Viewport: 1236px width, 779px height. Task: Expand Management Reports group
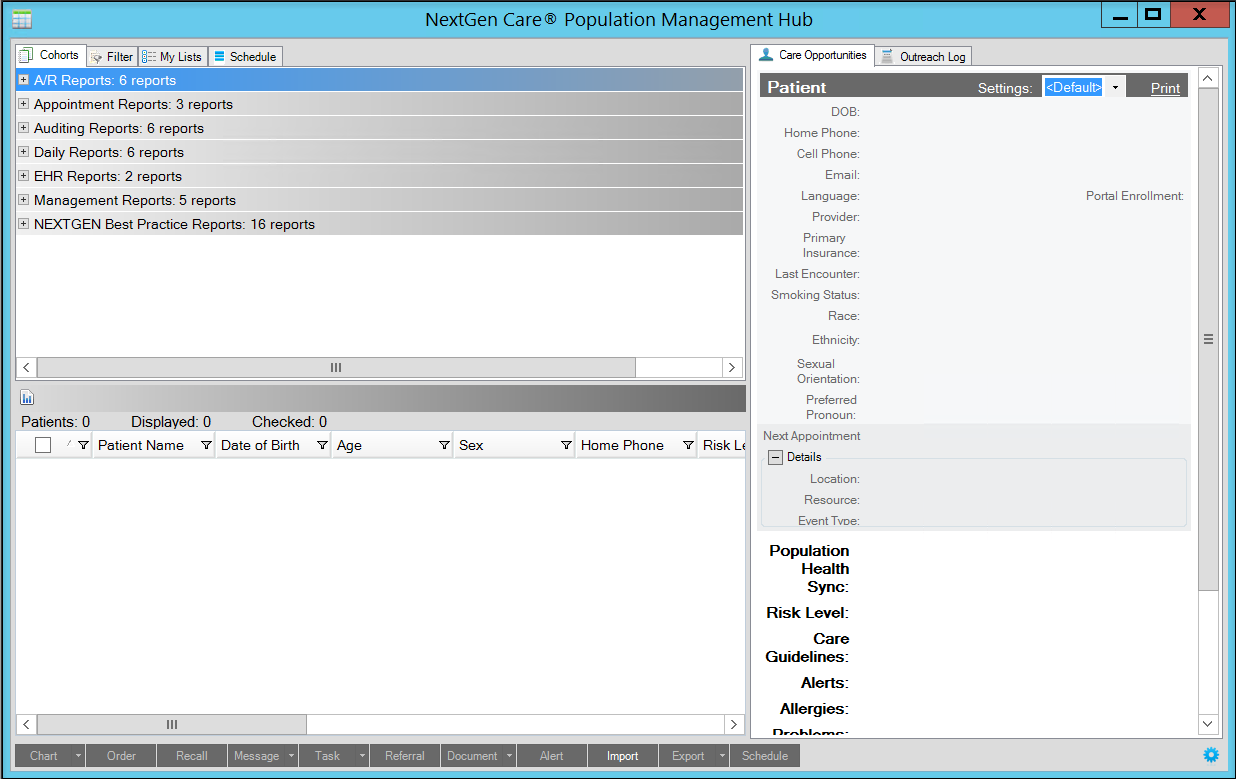click(23, 200)
